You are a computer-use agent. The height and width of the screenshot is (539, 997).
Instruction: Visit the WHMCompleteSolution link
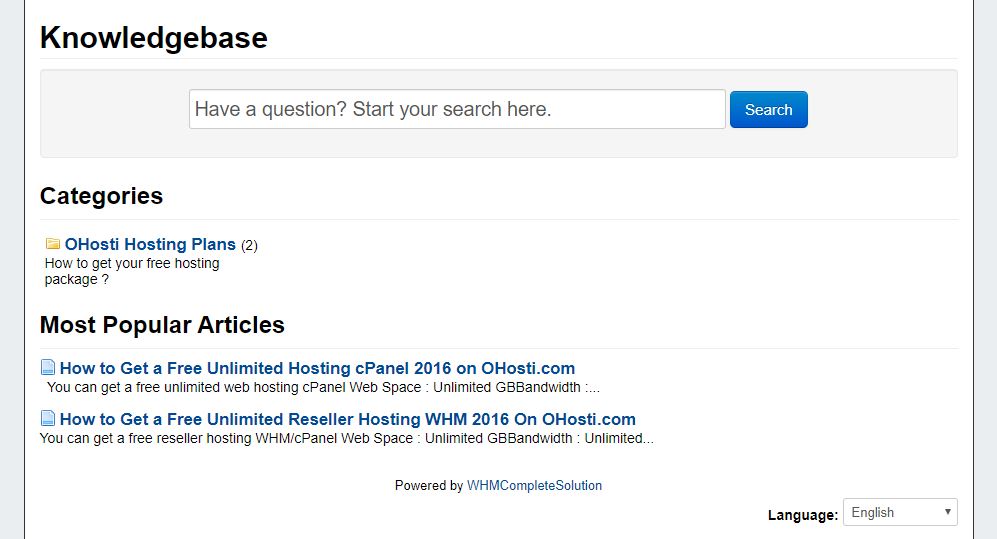[x=534, y=486]
